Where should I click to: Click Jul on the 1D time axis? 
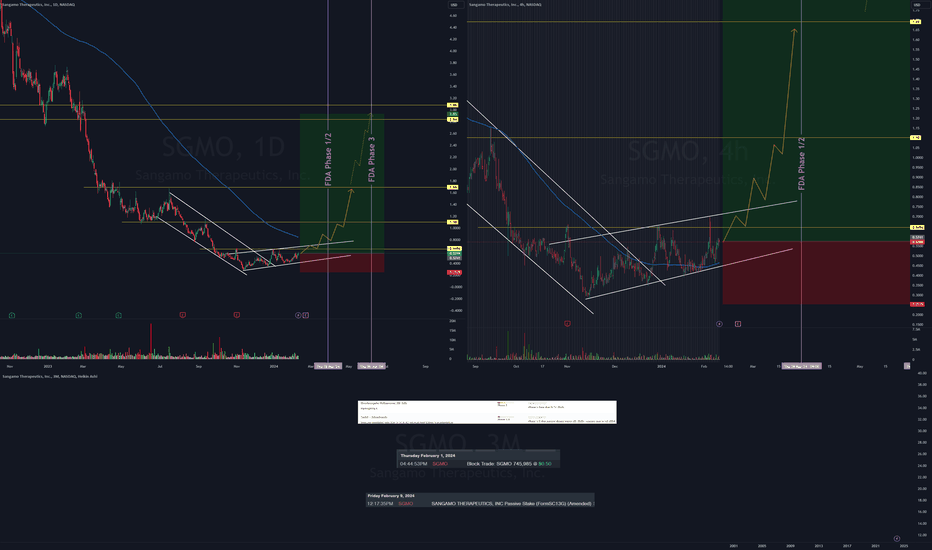point(160,367)
